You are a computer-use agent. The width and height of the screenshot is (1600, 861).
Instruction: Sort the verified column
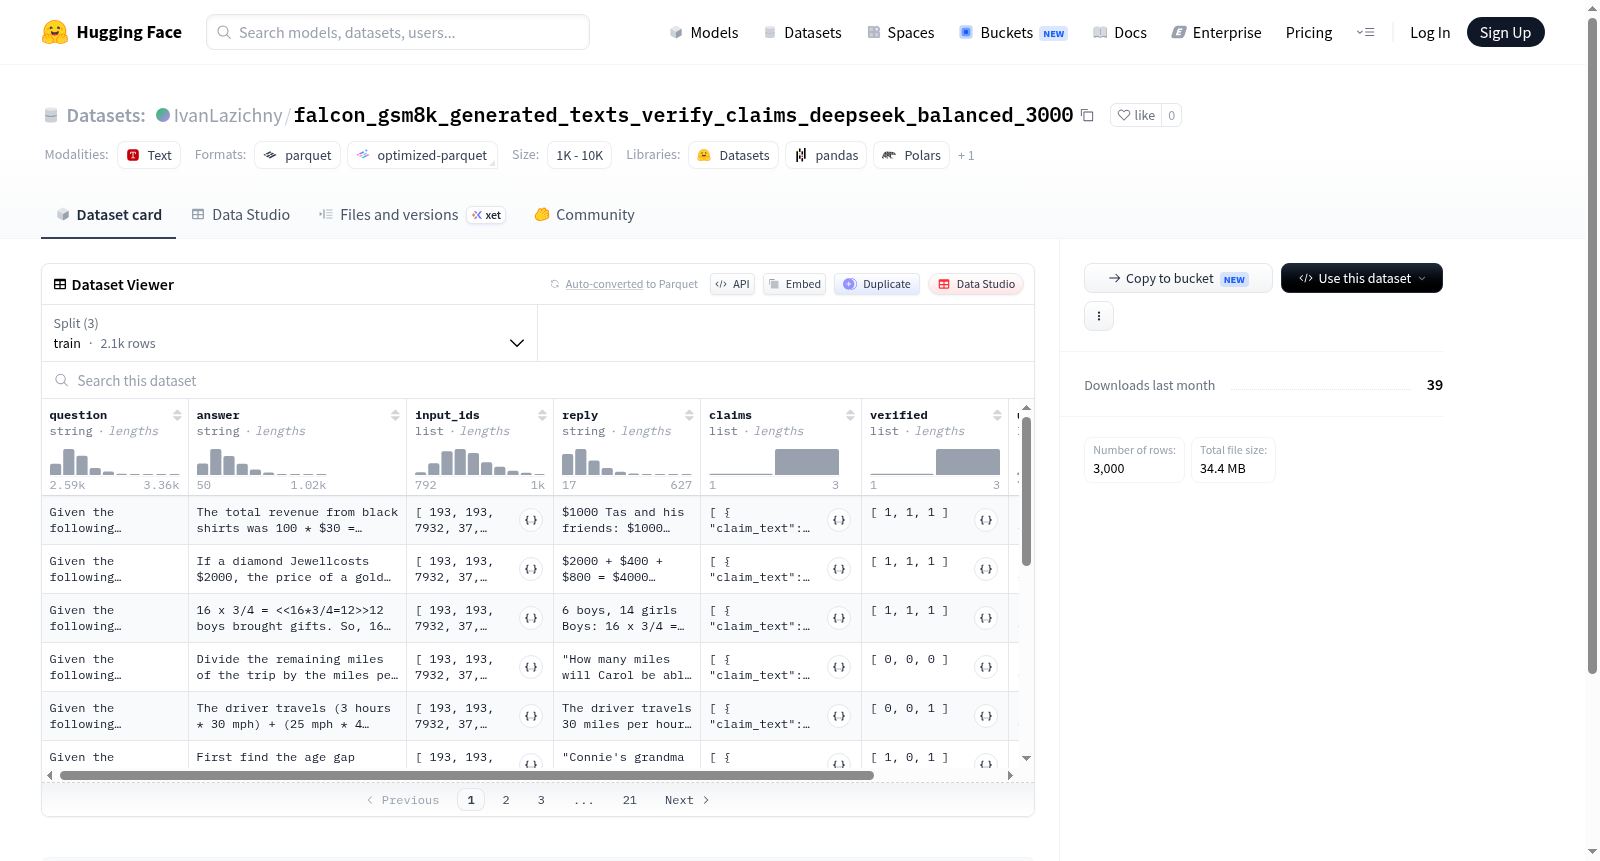[x=997, y=415]
